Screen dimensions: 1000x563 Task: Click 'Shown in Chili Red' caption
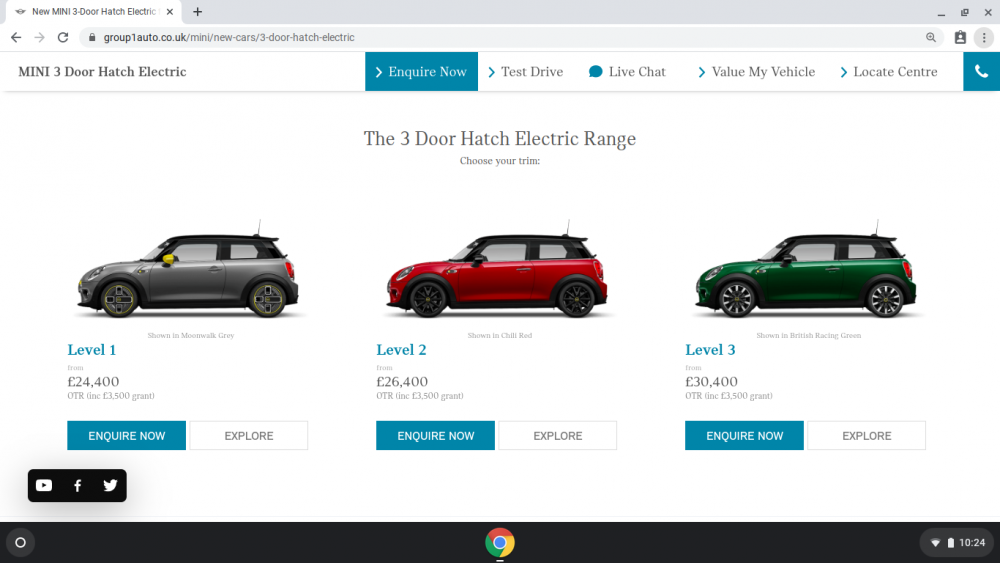(x=500, y=335)
